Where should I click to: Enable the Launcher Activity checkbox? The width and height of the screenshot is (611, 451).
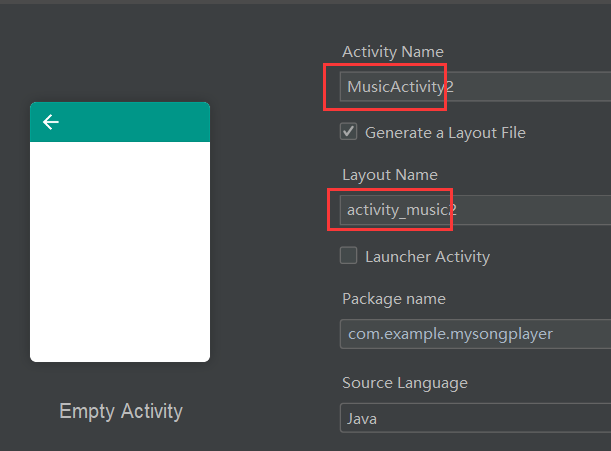click(349, 255)
